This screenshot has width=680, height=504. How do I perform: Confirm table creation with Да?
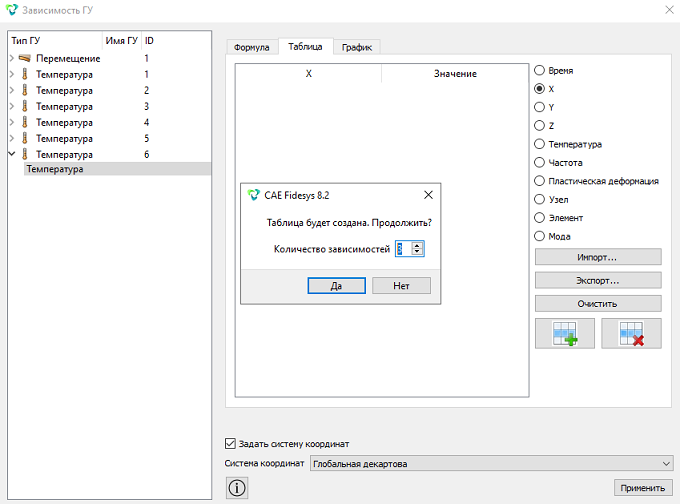[x=337, y=286]
